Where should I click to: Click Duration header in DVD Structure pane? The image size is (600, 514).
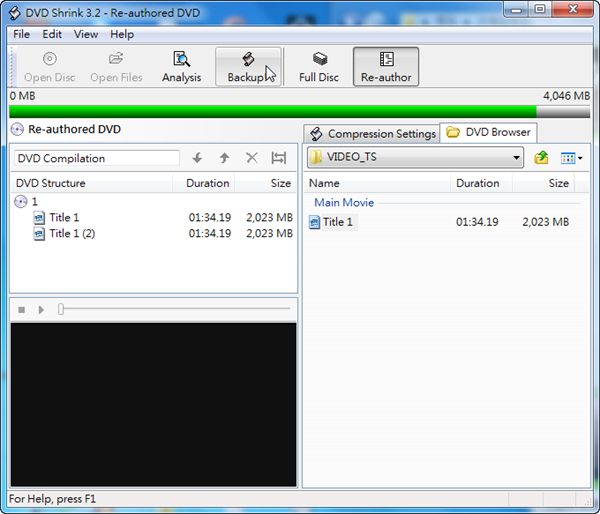pos(204,183)
